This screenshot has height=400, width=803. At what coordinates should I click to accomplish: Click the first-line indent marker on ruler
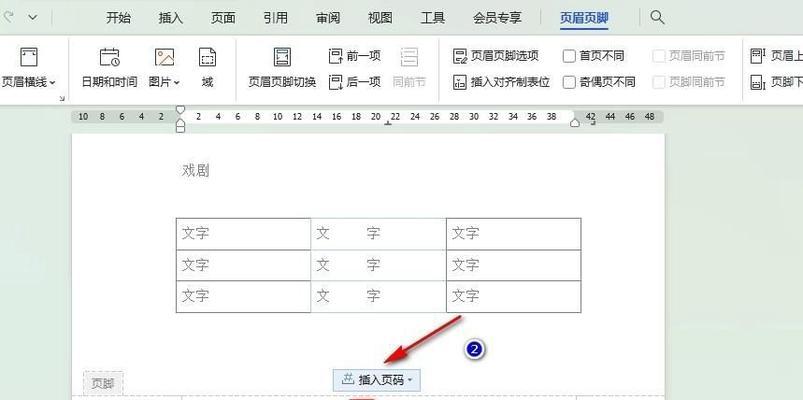180,110
